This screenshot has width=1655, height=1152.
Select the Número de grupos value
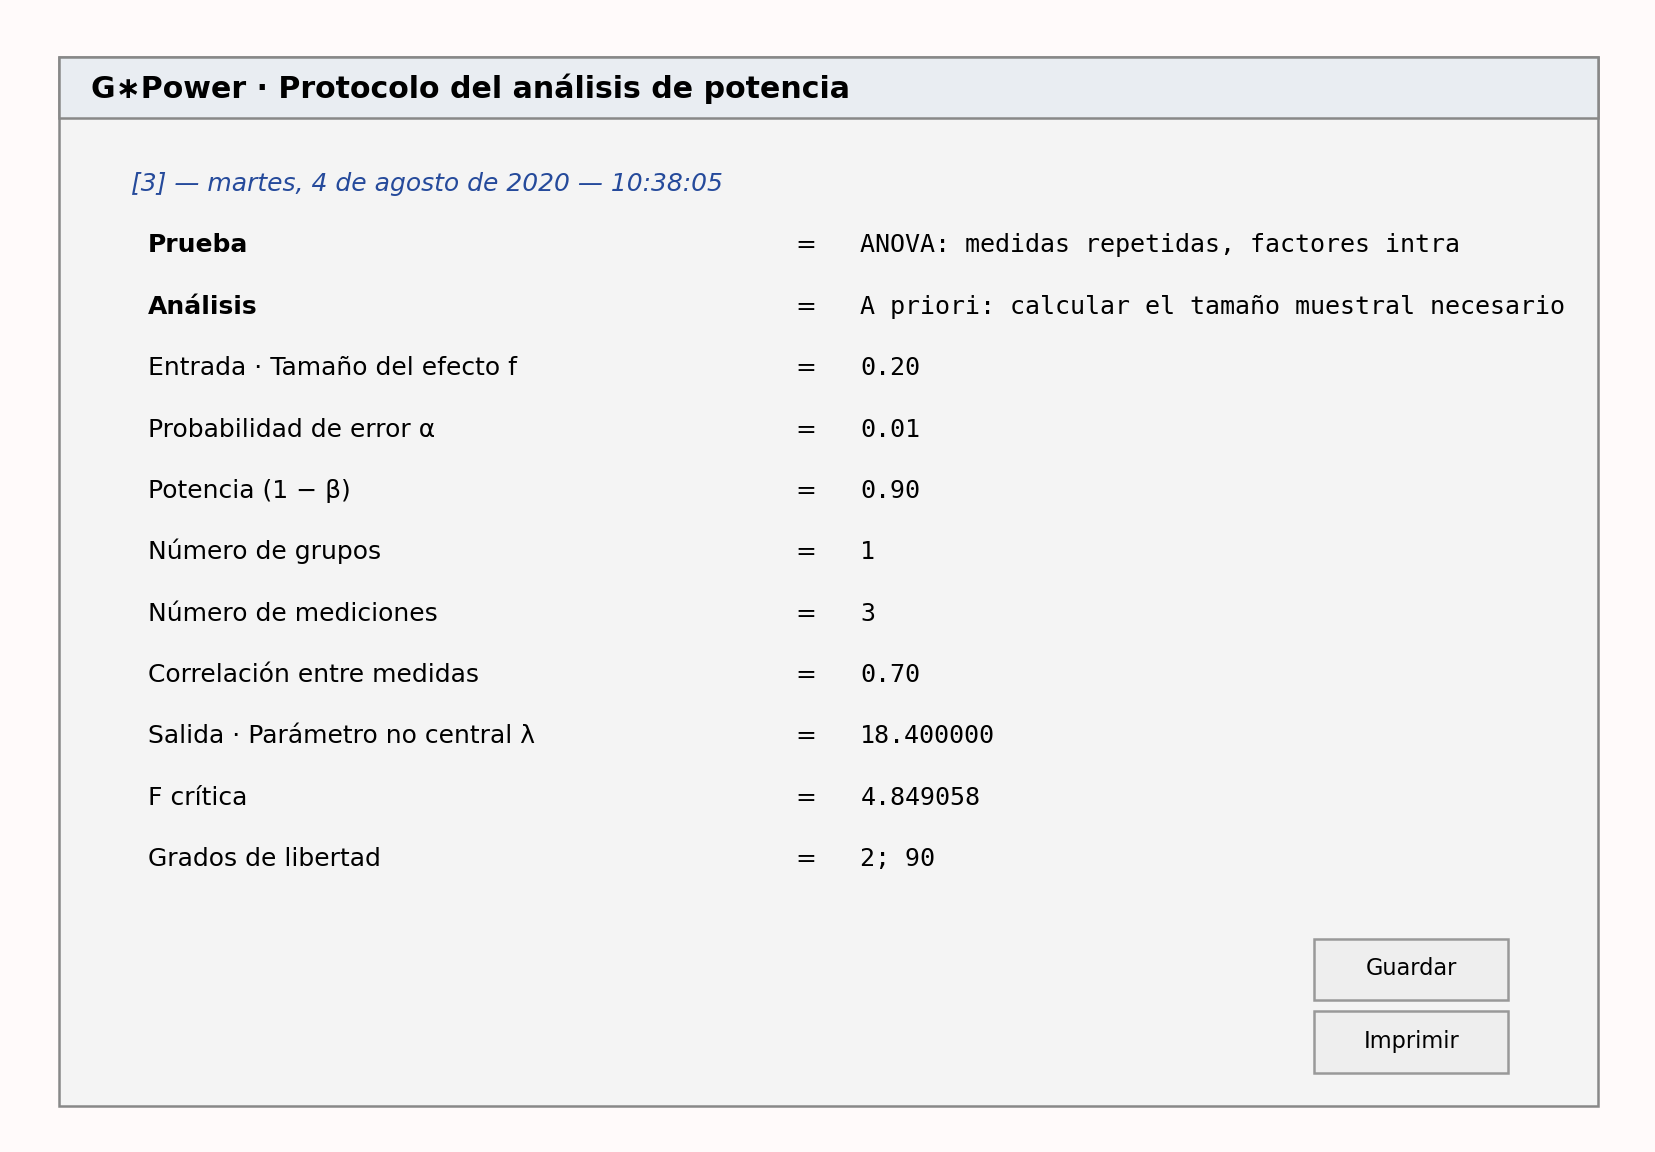[x=868, y=552]
